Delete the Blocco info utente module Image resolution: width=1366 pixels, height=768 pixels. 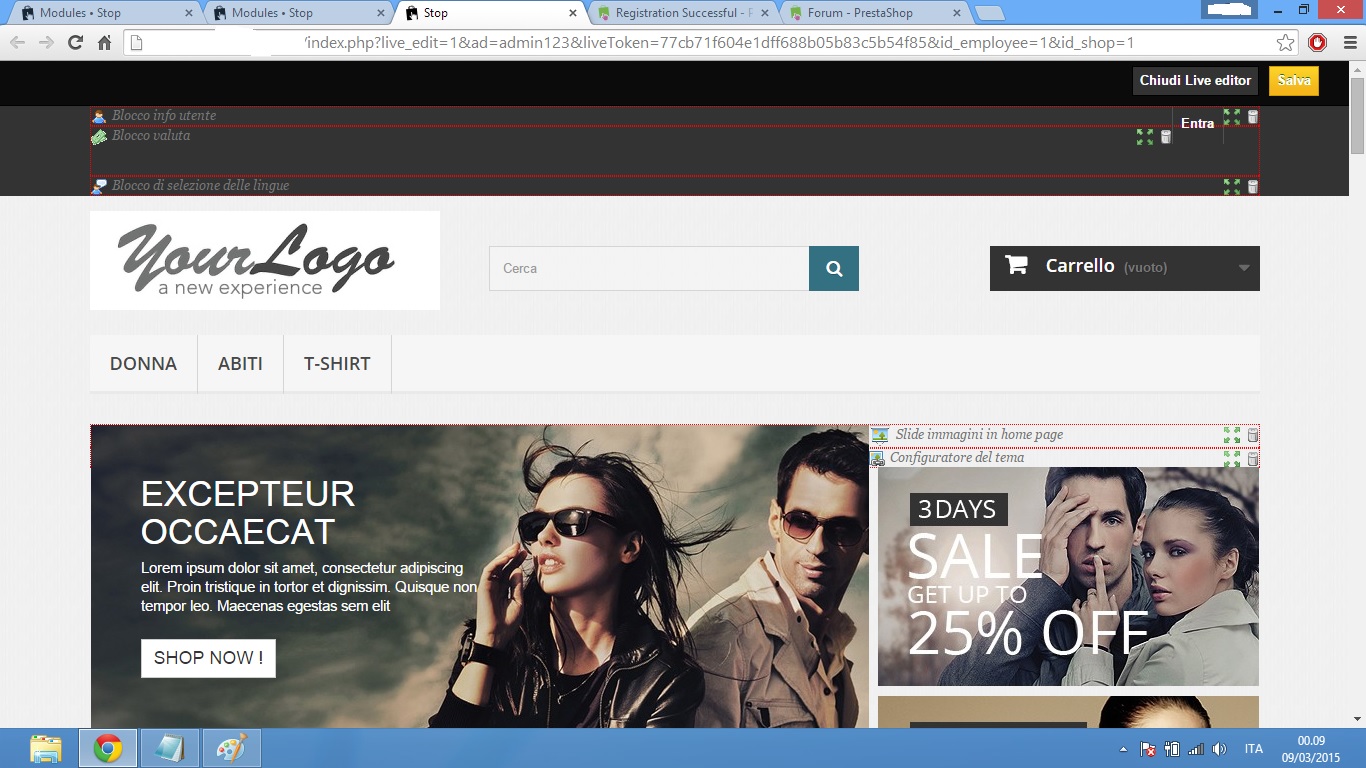1253,117
